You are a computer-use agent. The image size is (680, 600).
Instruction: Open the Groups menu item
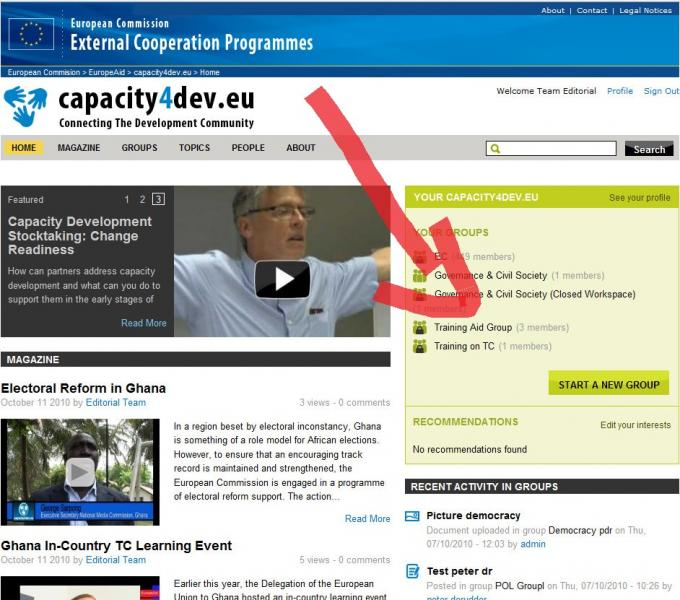pos(139,148)
